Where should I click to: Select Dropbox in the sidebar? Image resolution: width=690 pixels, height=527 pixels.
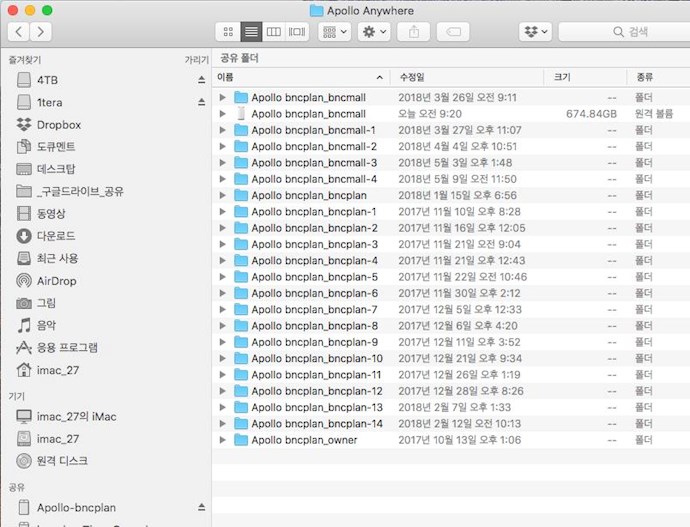58,125
